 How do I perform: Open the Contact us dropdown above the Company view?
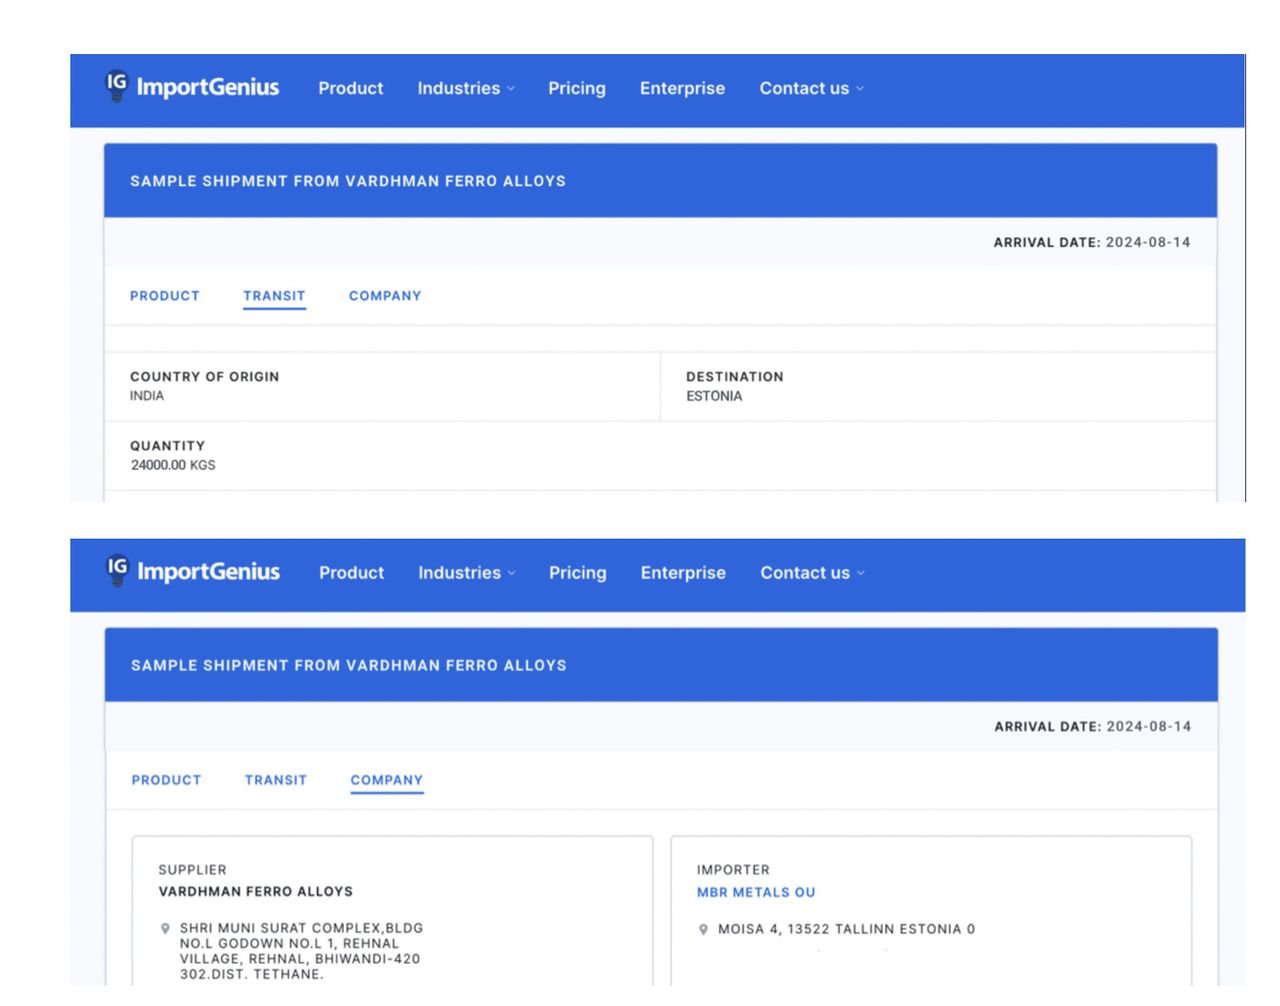pos(812,573)
